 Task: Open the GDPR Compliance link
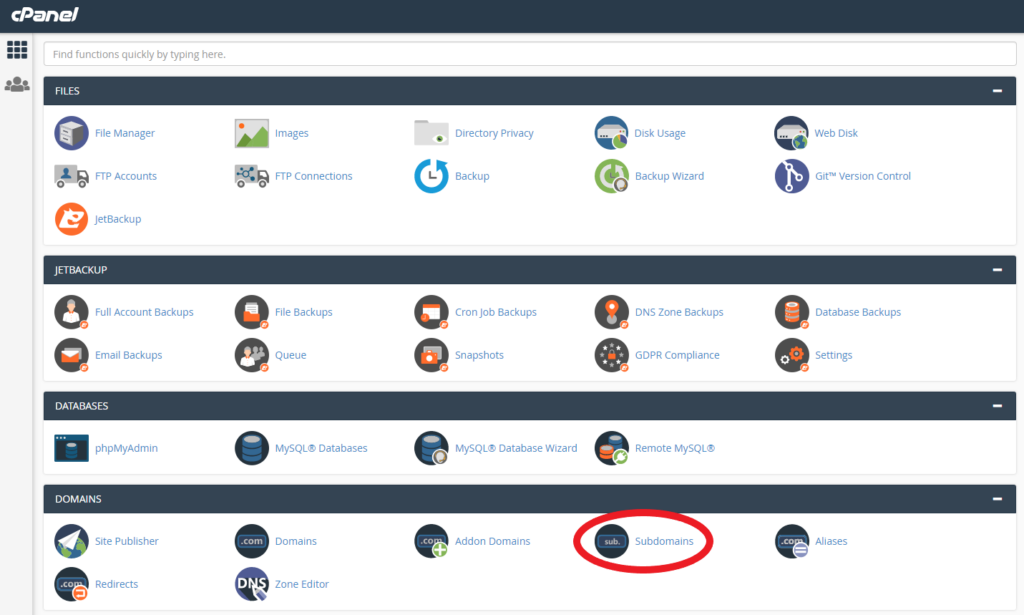[677, 355]
